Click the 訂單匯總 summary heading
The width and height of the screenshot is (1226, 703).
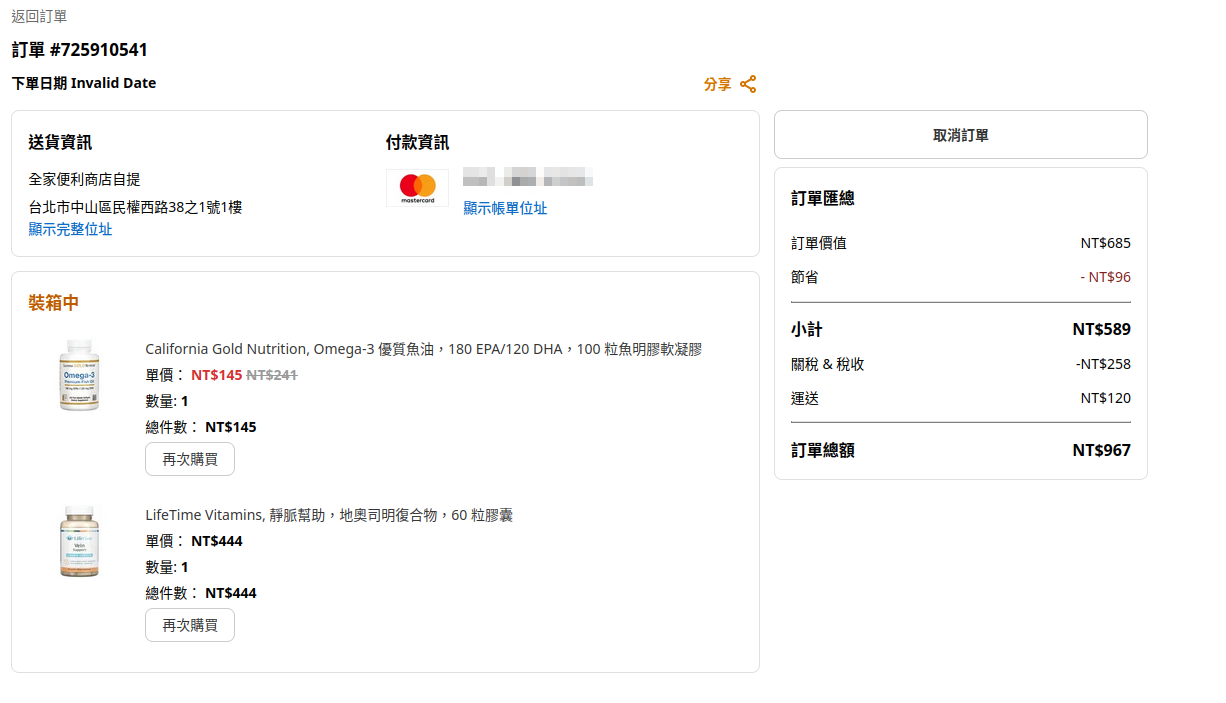pos(822,198)
